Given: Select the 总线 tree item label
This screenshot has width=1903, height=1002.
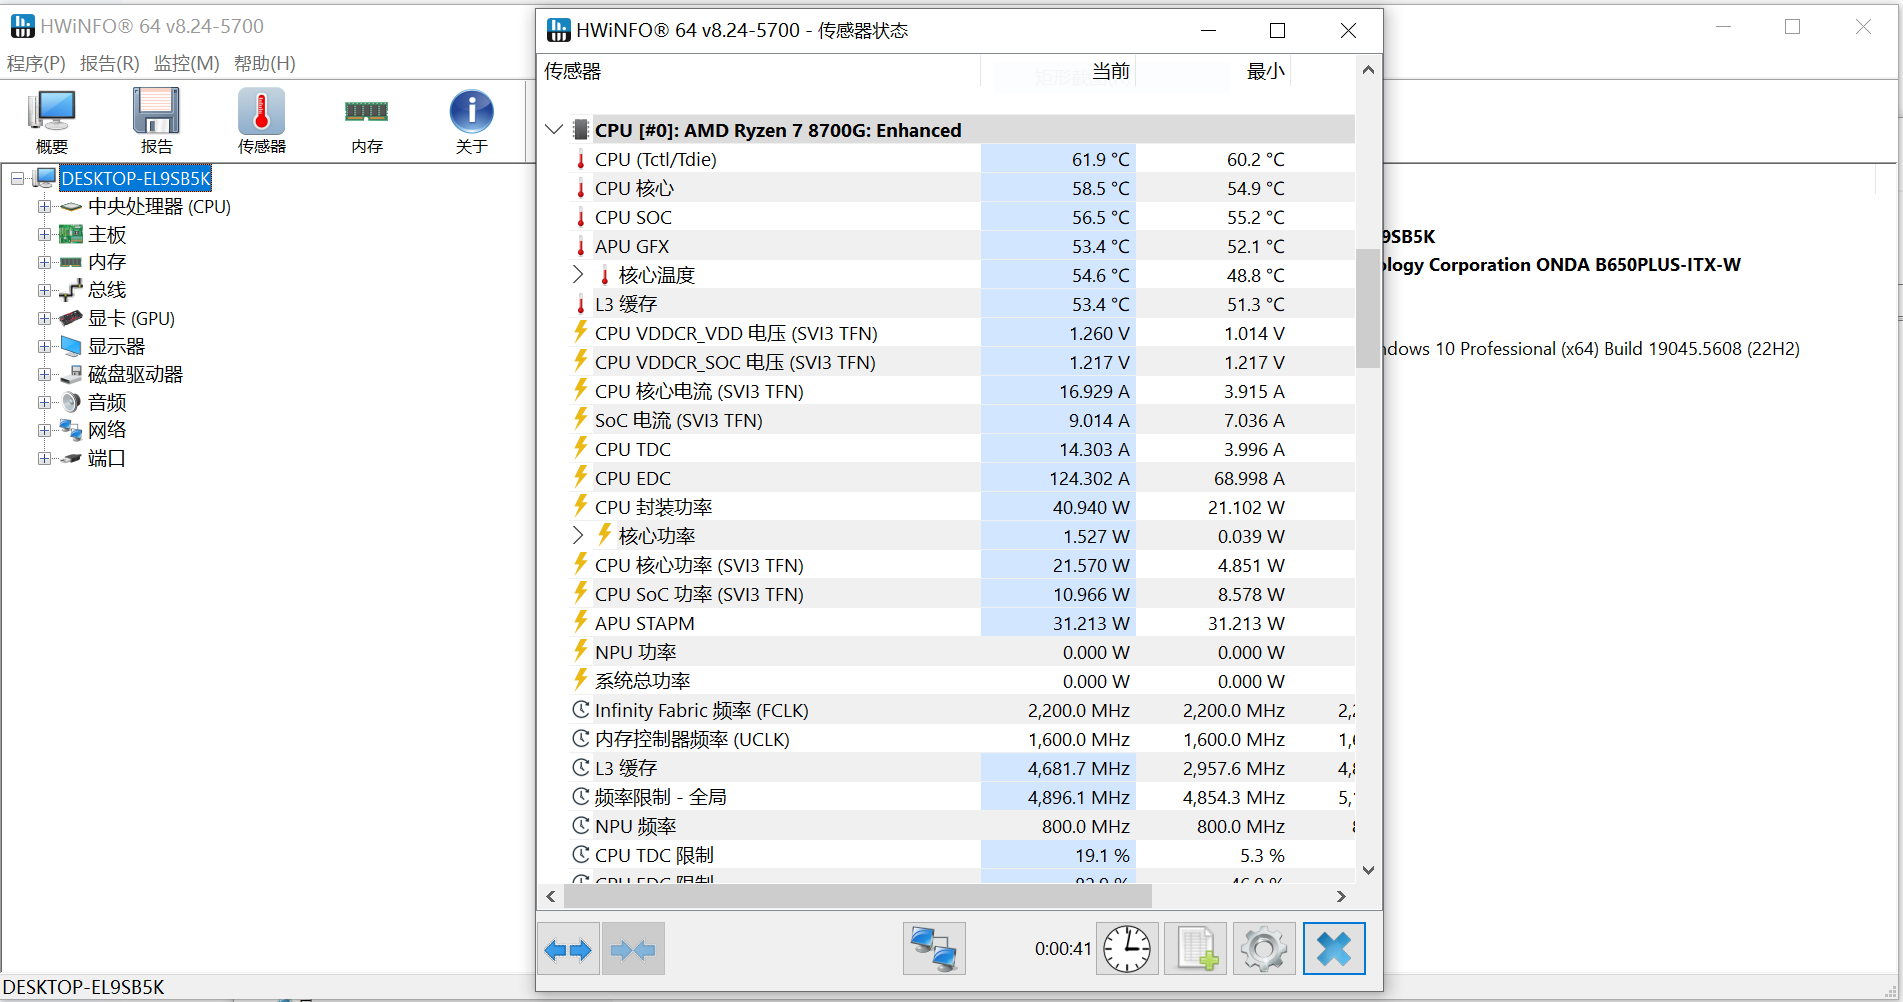Looking at the screenshot, I should [x=107, y=290].
